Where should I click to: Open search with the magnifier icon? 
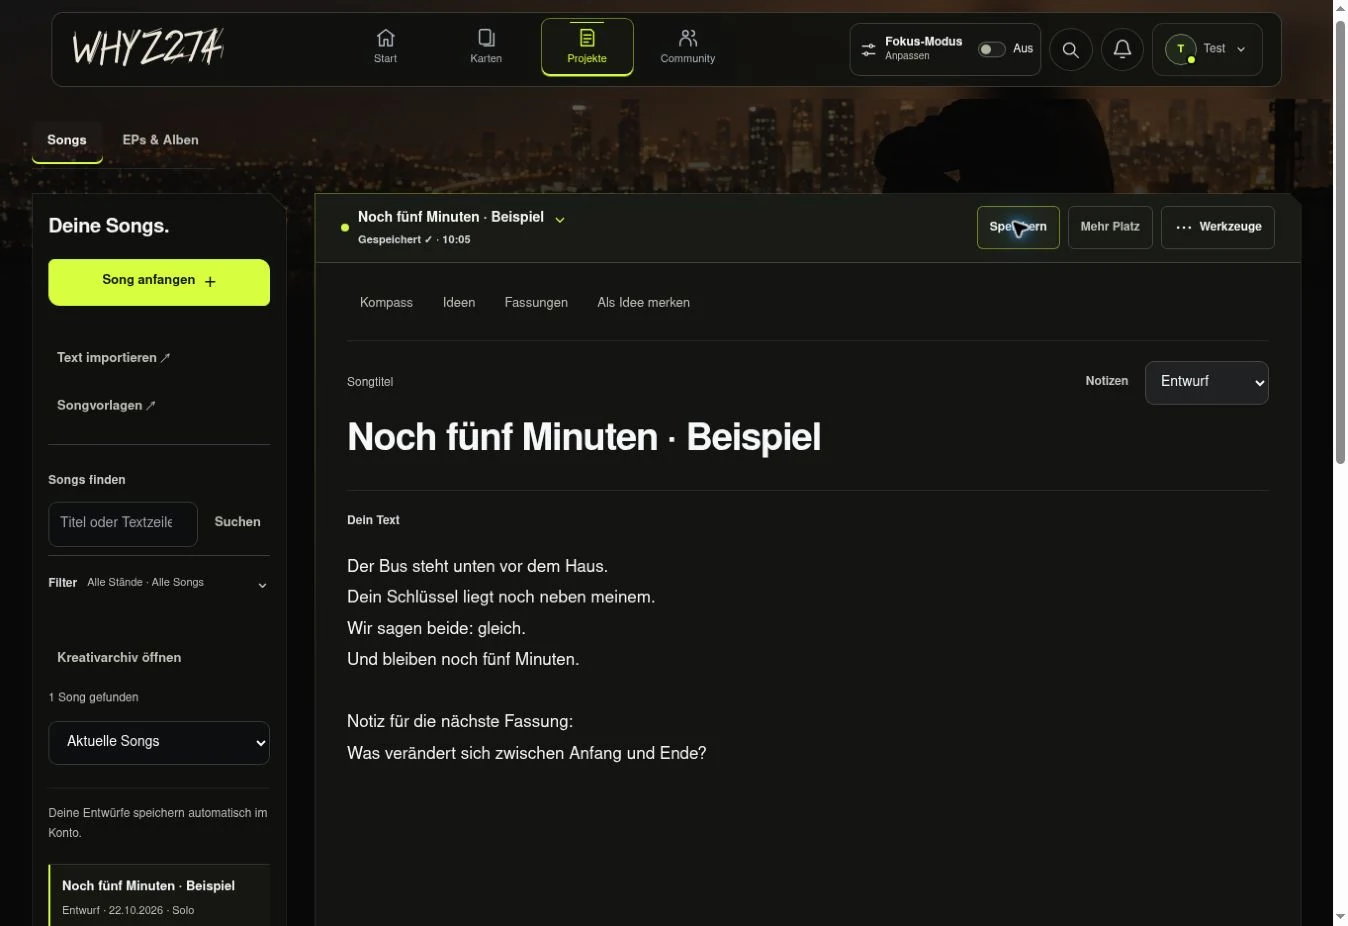click(x=1070, y=49)
